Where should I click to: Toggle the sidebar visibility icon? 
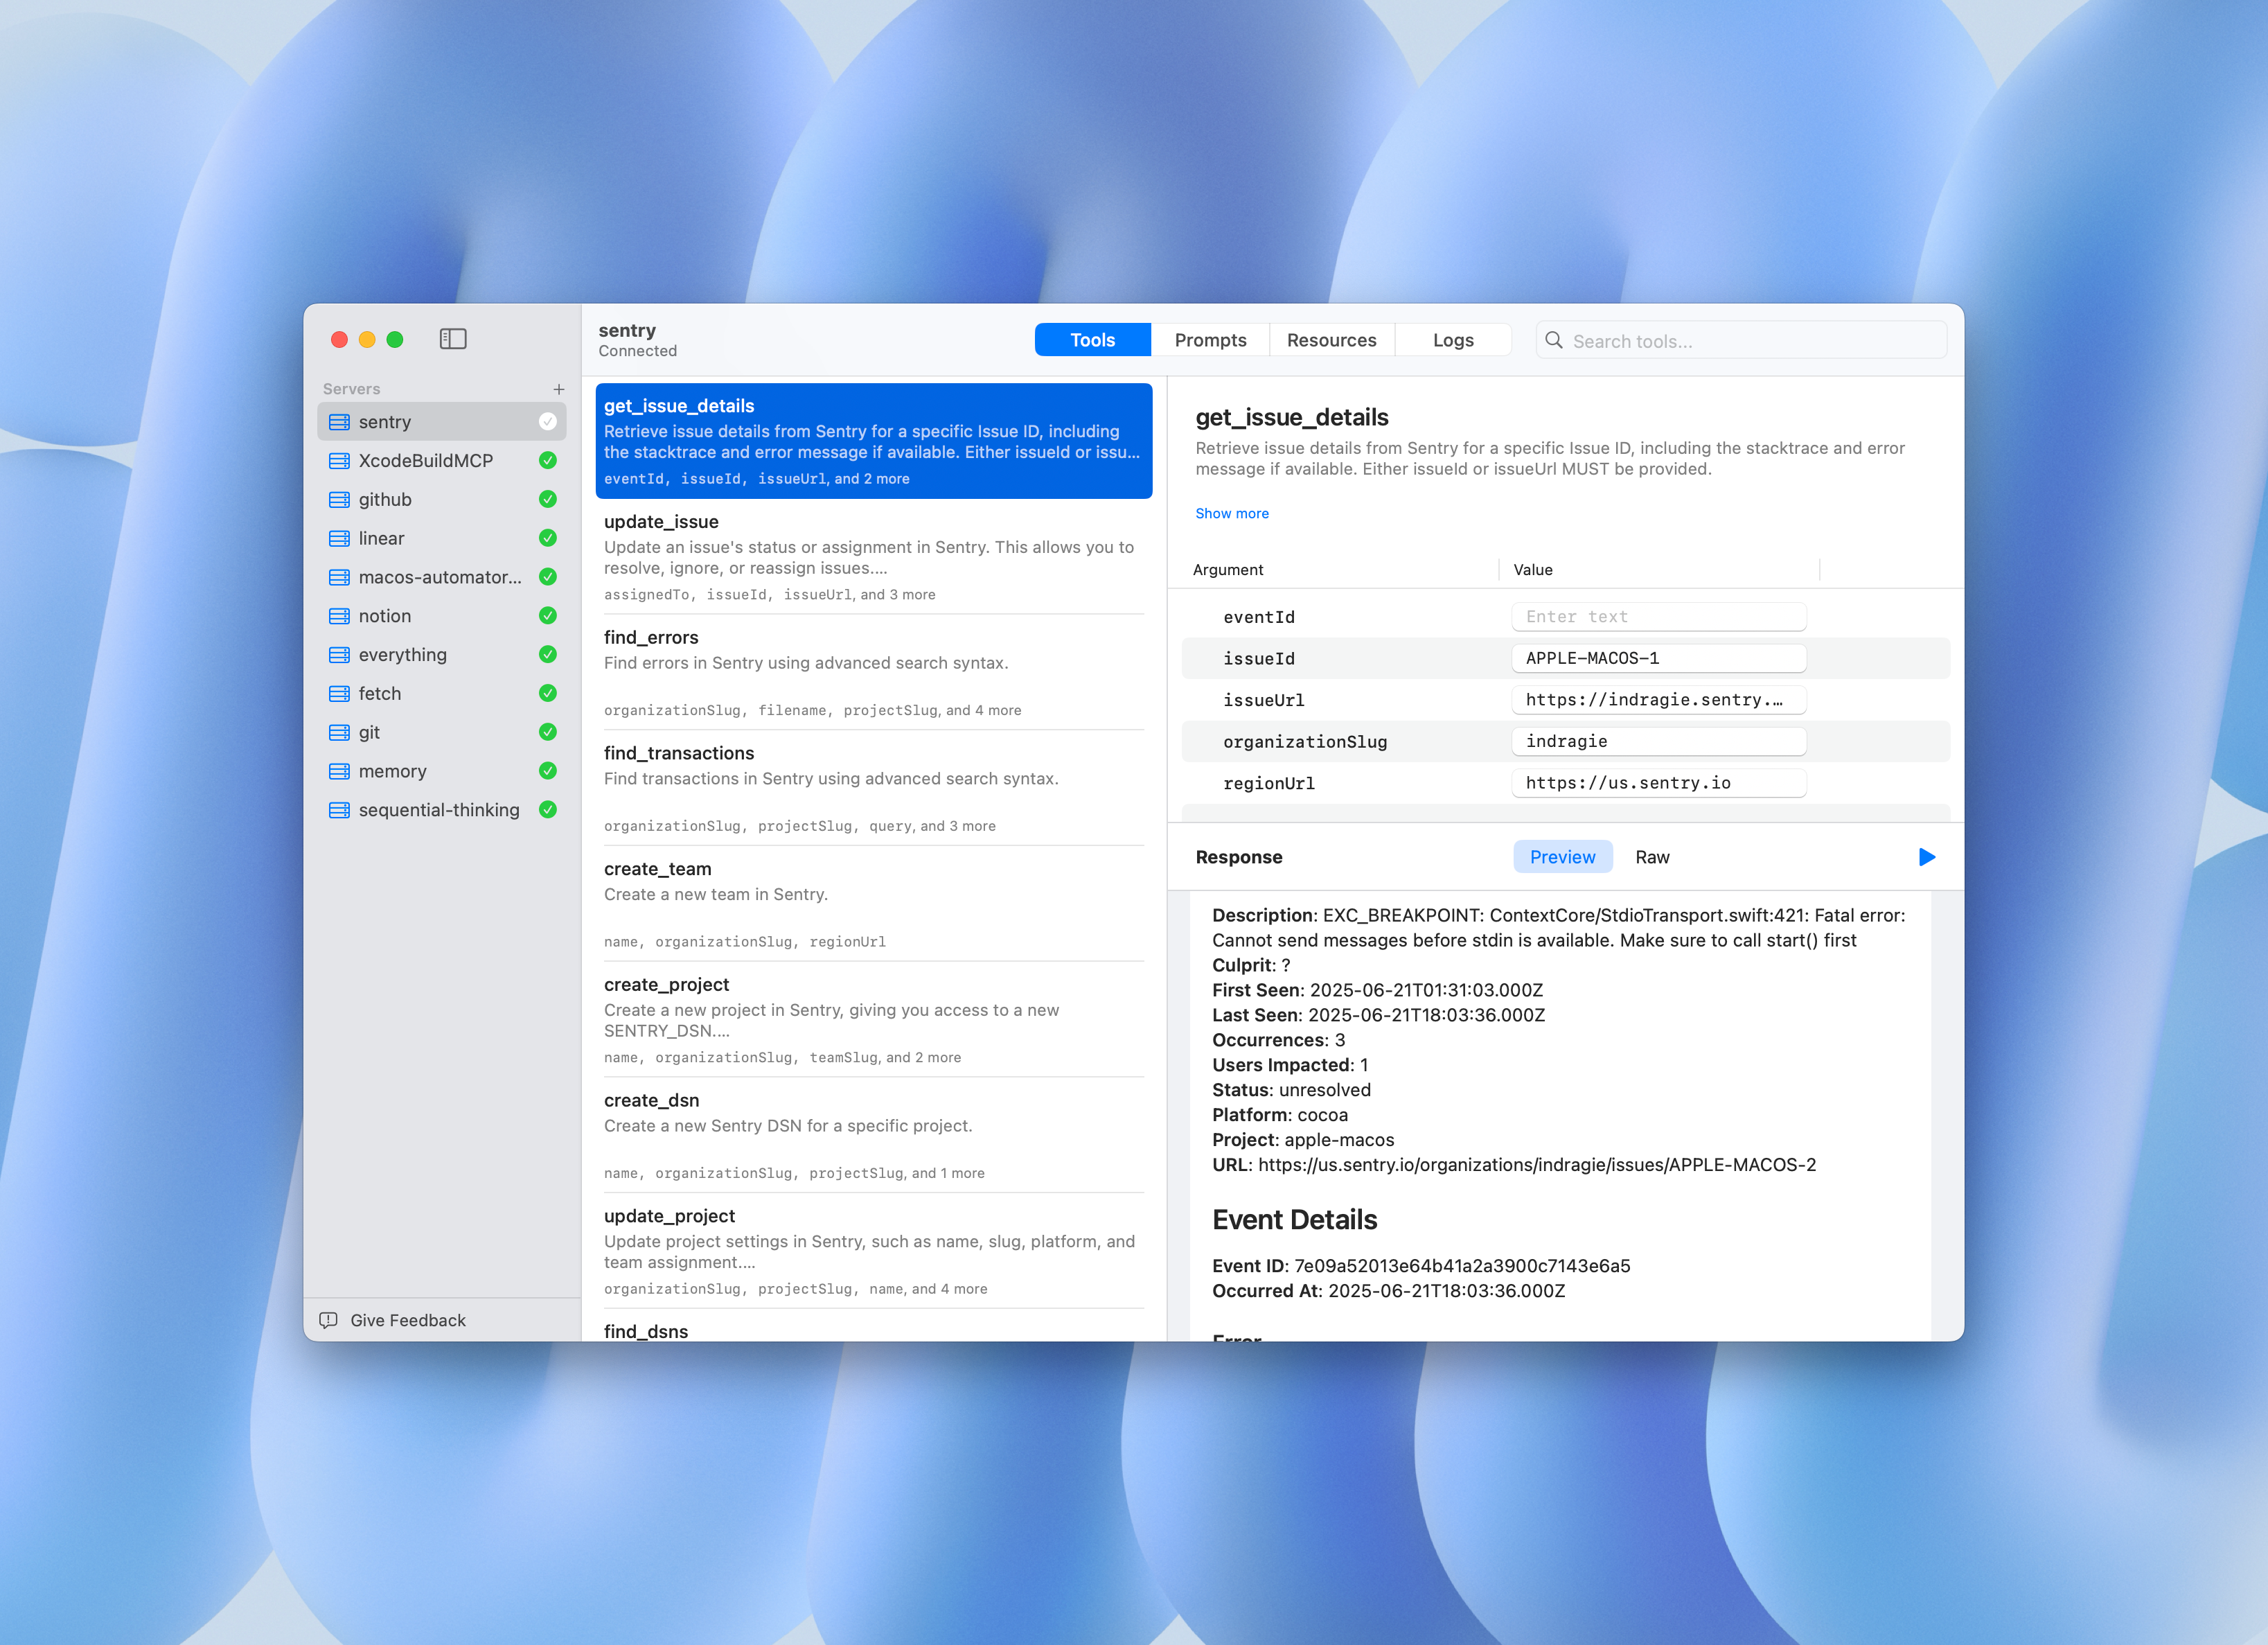tap(453, 339)
